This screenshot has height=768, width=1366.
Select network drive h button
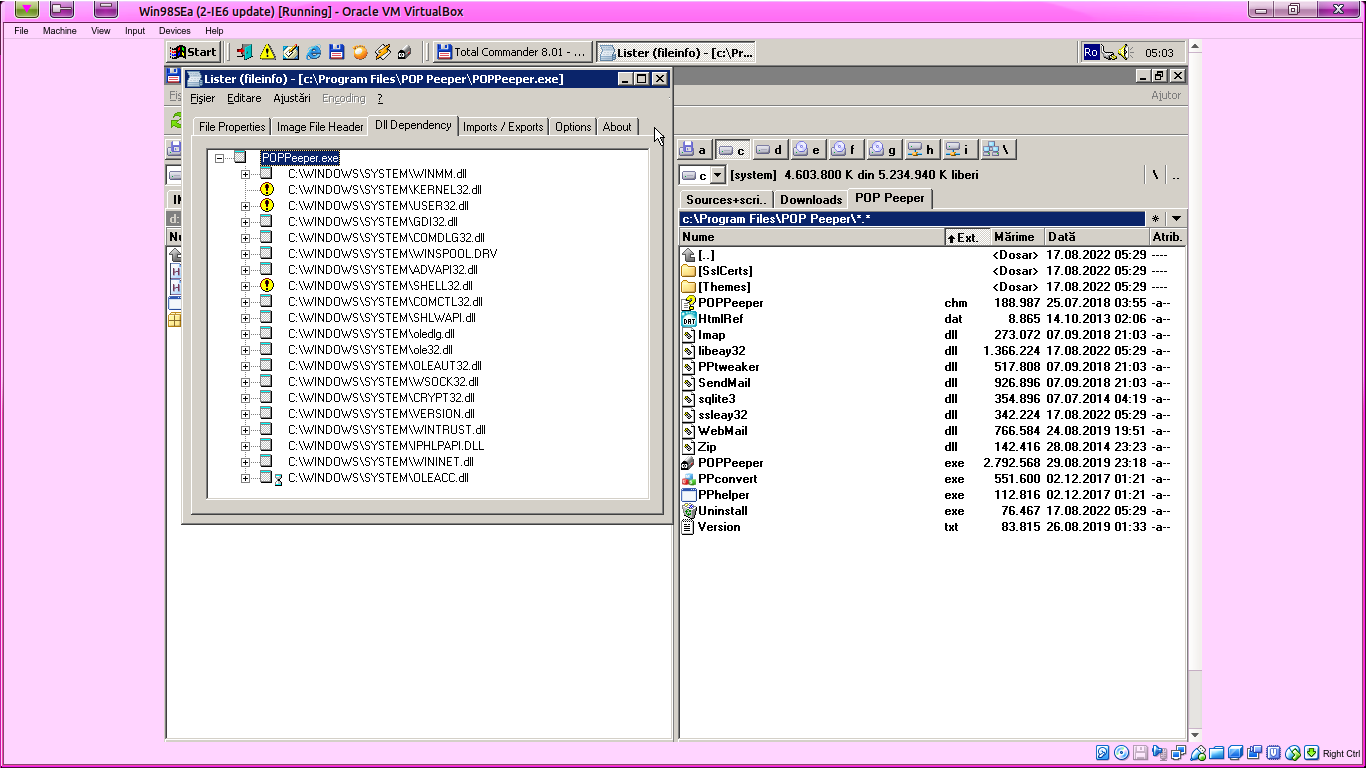point(921,150)
